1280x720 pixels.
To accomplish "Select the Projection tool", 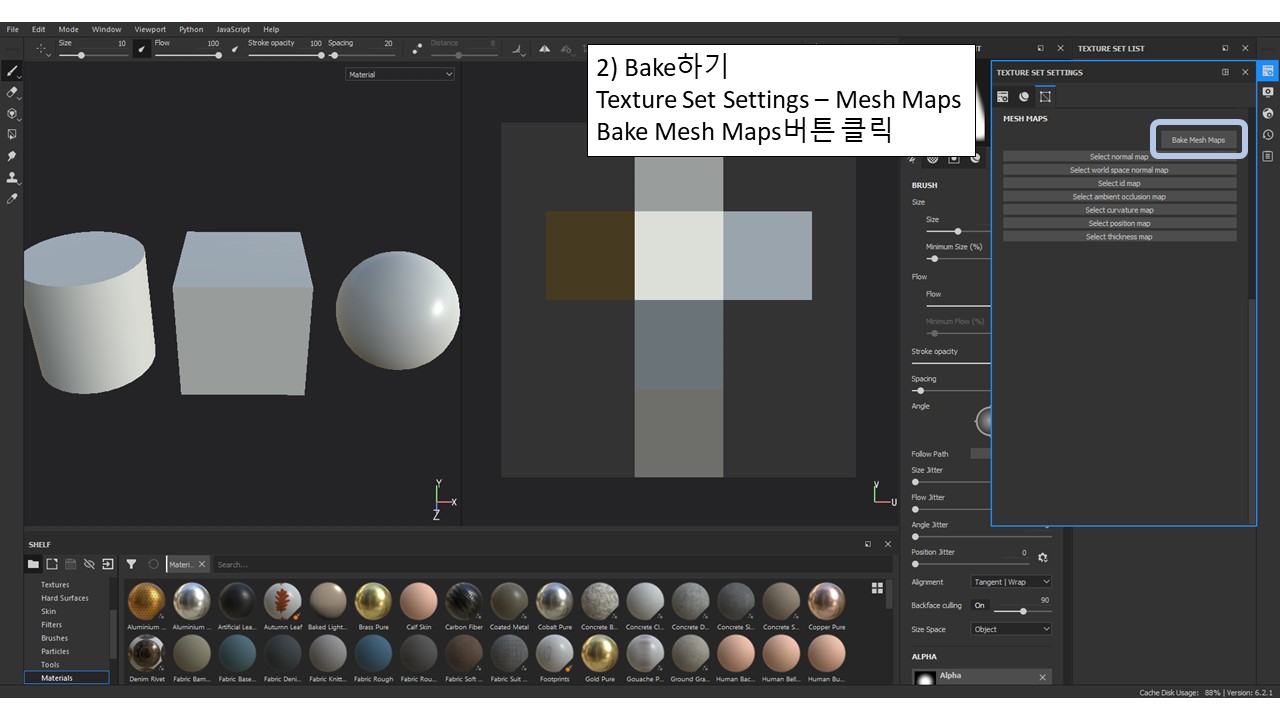I will pyautogui.click(x=12, y=113).
